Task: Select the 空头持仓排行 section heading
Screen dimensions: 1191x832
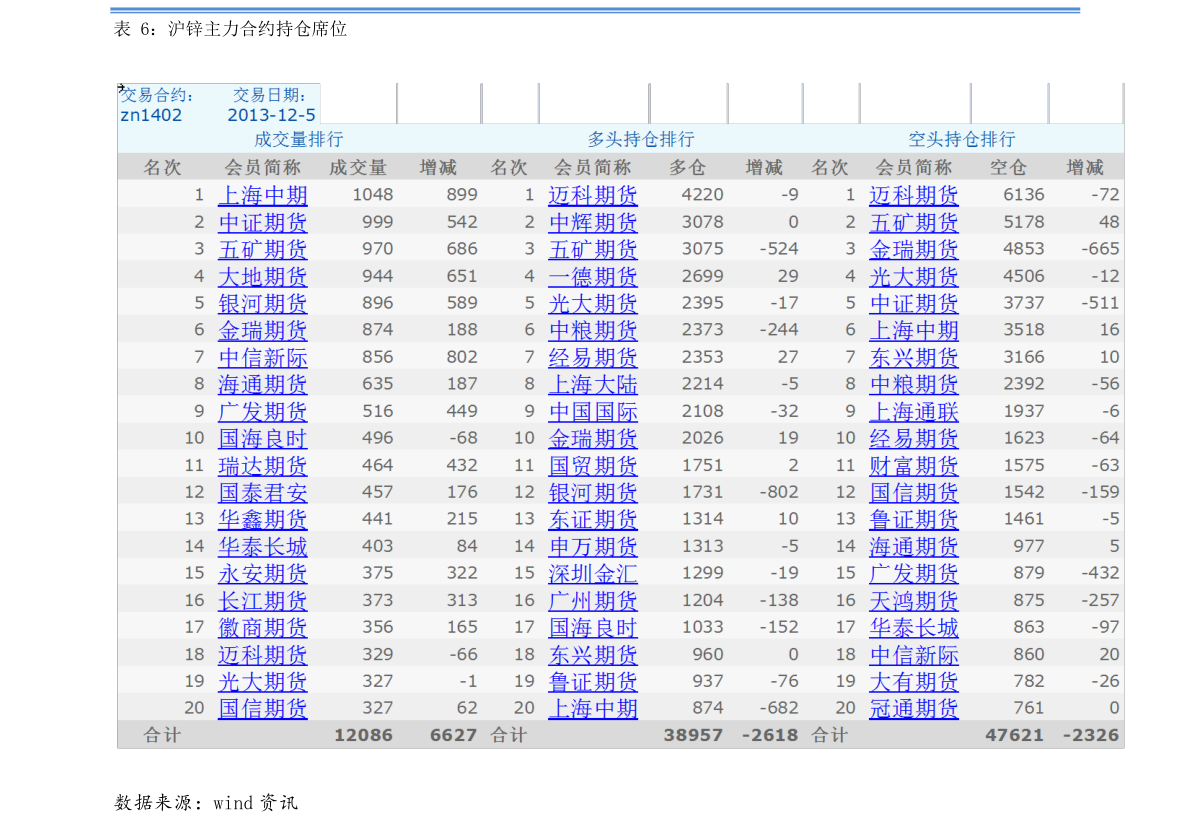Action: click(962, 139)
